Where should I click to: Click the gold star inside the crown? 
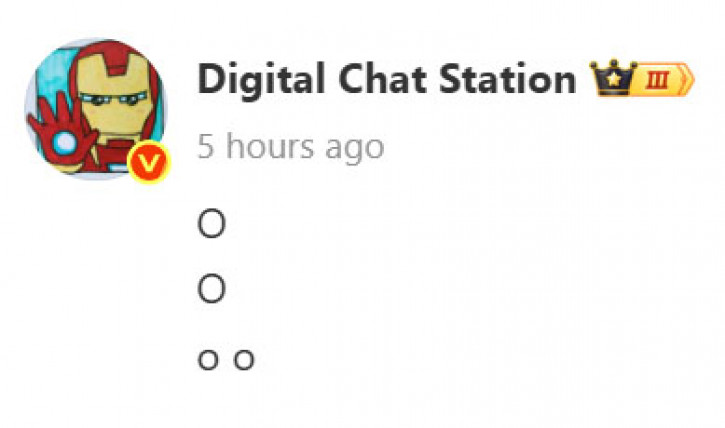coord(613,80)
